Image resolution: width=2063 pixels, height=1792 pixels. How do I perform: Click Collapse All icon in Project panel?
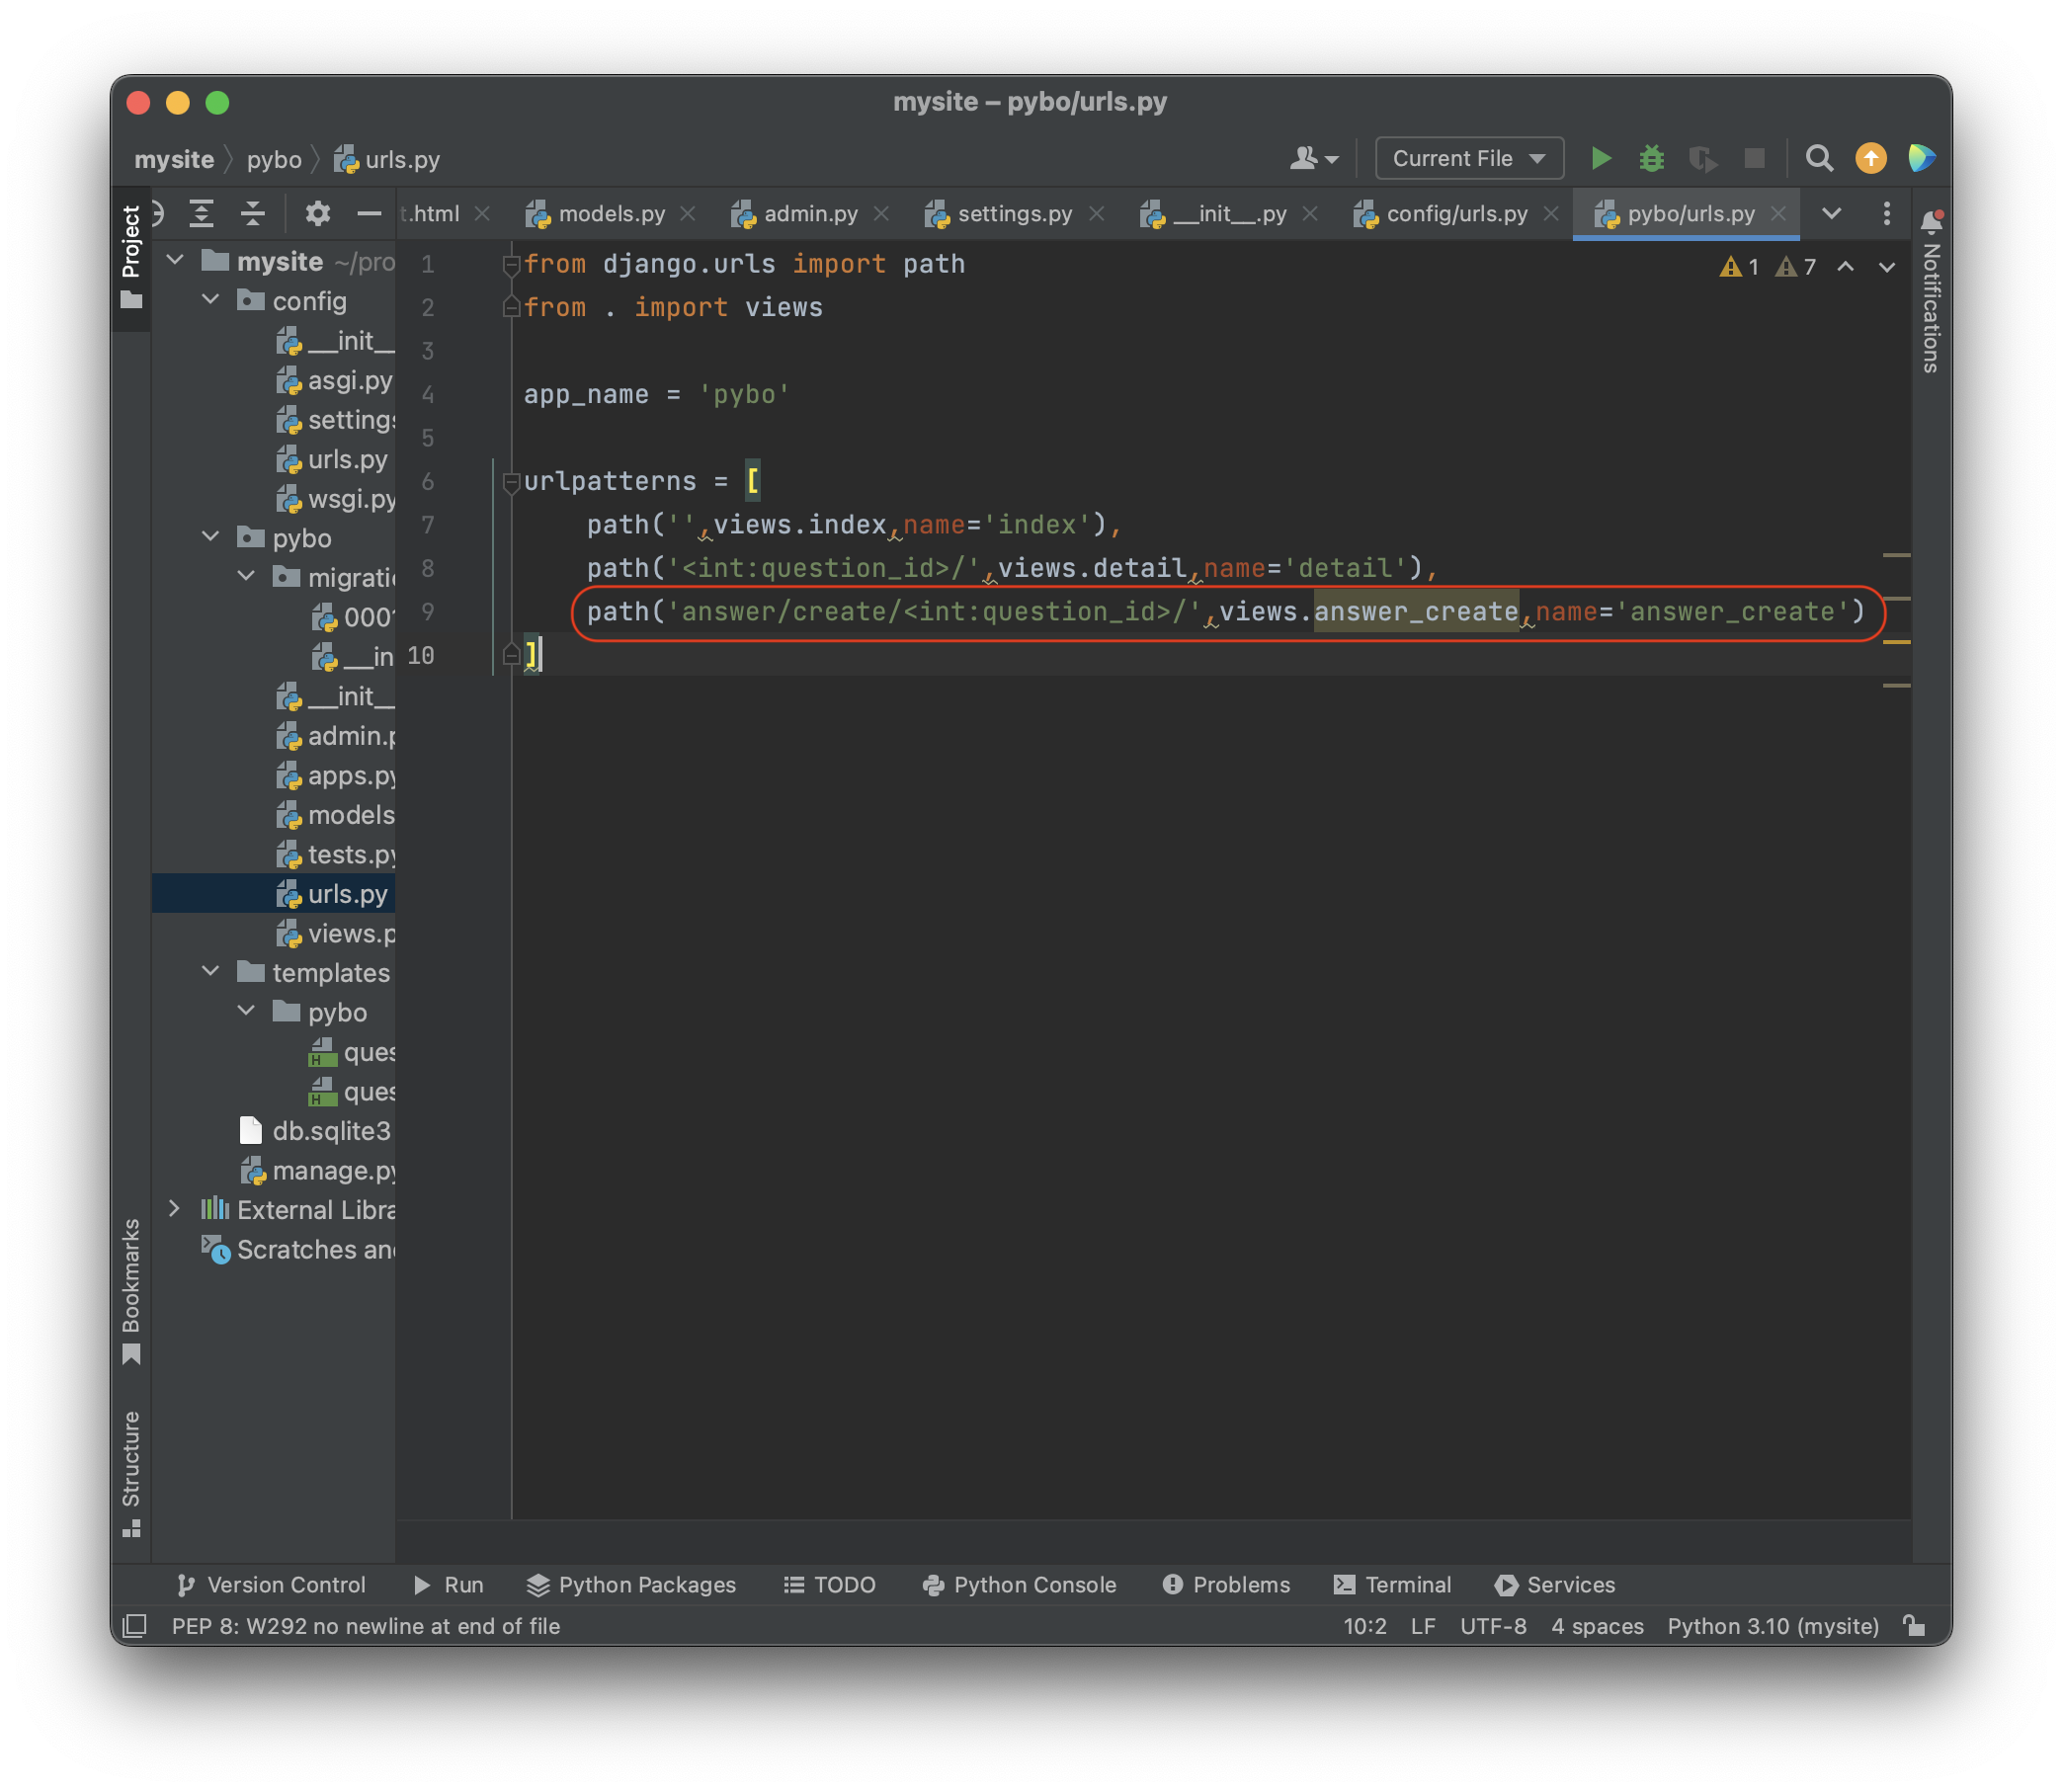[x=253, y=213]
